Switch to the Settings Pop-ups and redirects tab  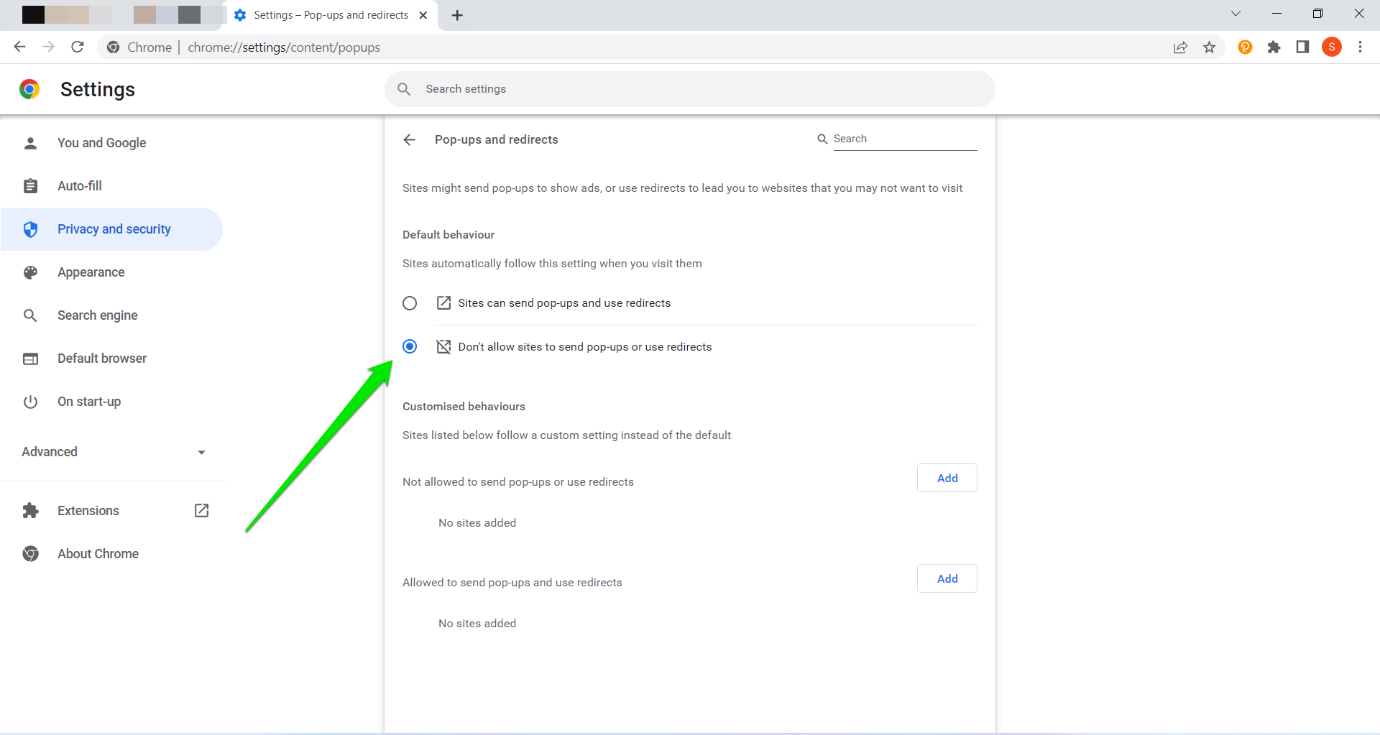329,15
